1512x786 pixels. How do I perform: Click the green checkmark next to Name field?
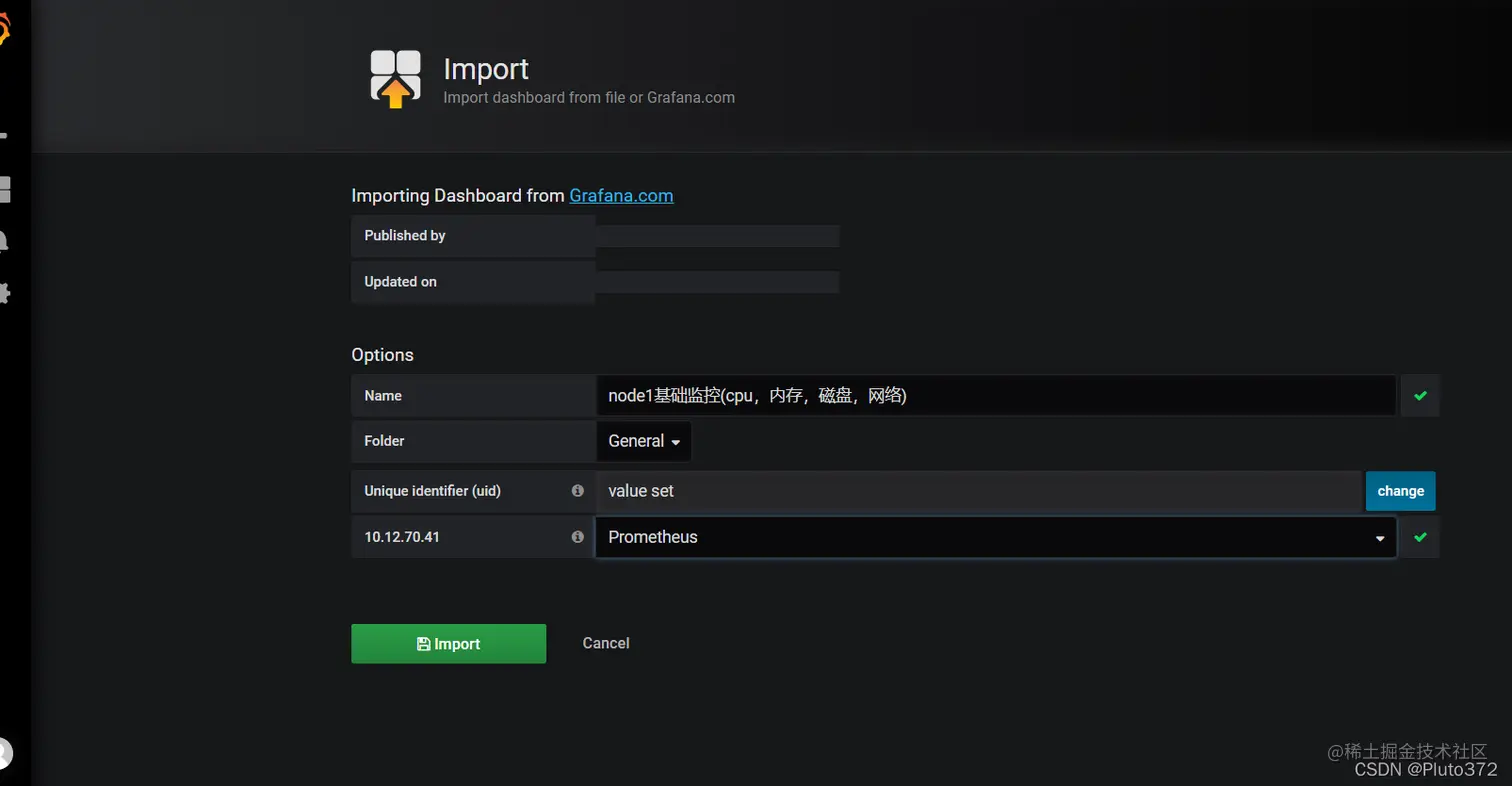(1420, 395)
